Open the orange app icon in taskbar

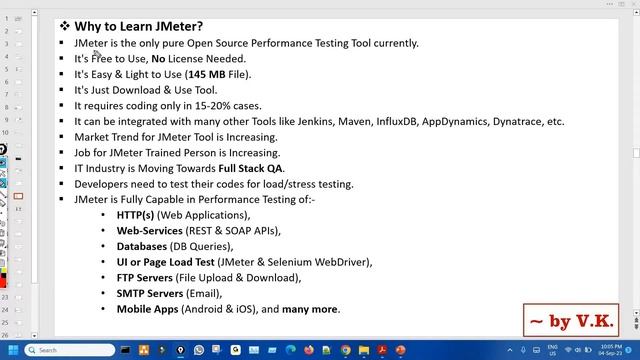(144, 350)
